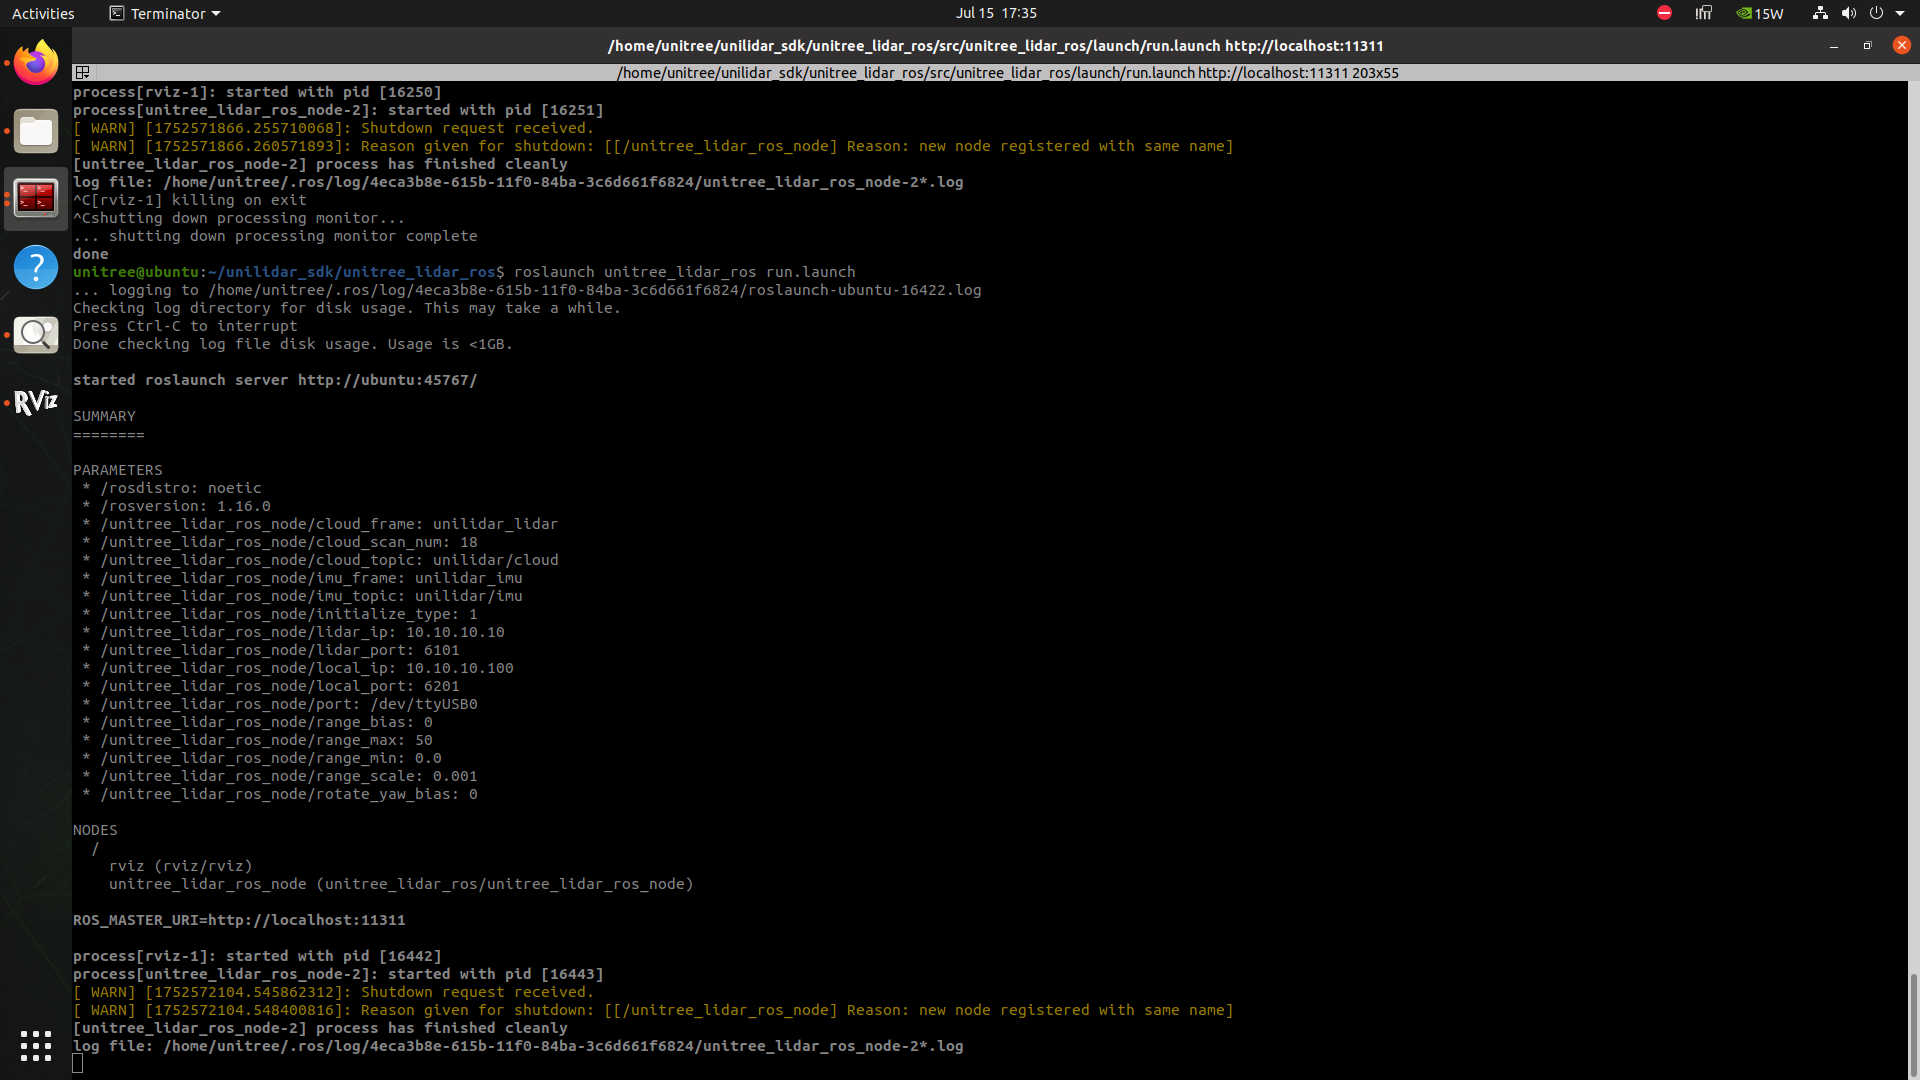
Task: Click the latest 'Shutdown request received' warning
Action: 333,992
